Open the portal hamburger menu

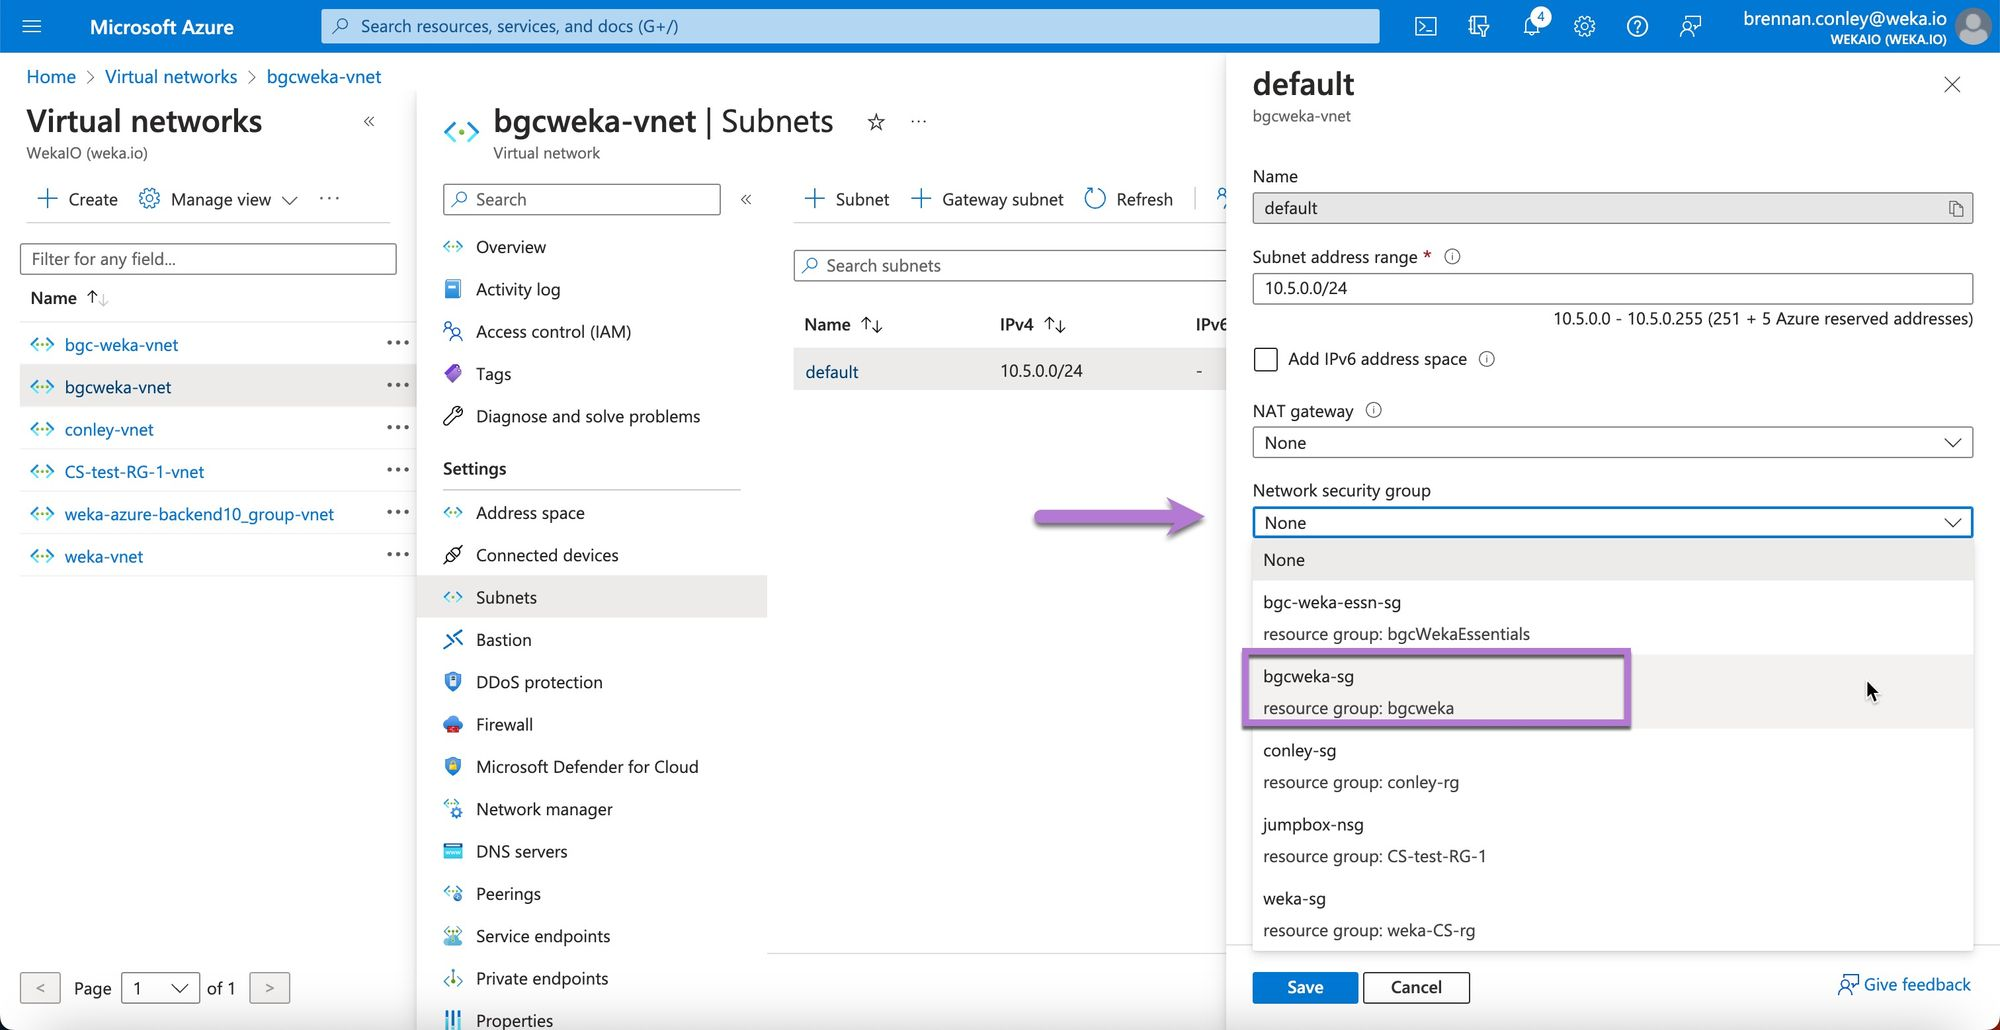coord(32,27)
